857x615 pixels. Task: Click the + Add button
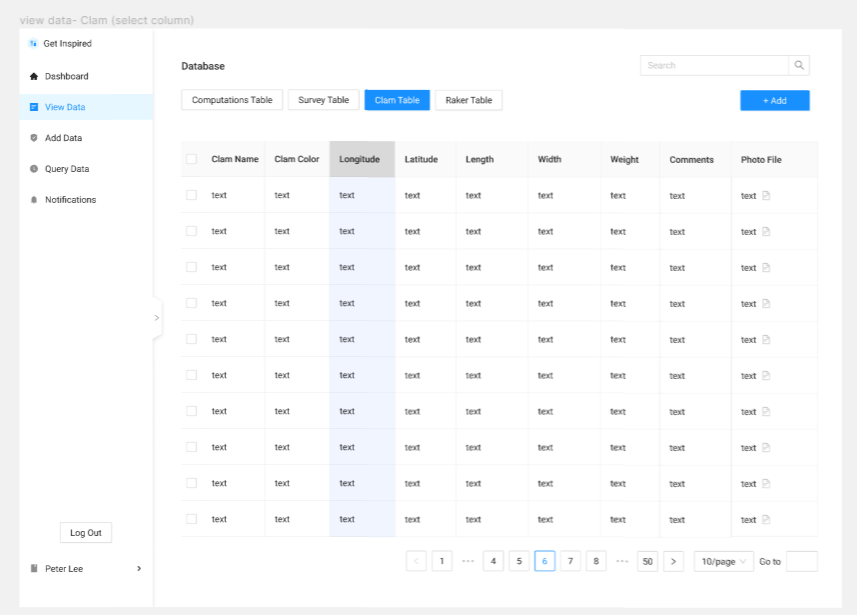coord(775,100)
